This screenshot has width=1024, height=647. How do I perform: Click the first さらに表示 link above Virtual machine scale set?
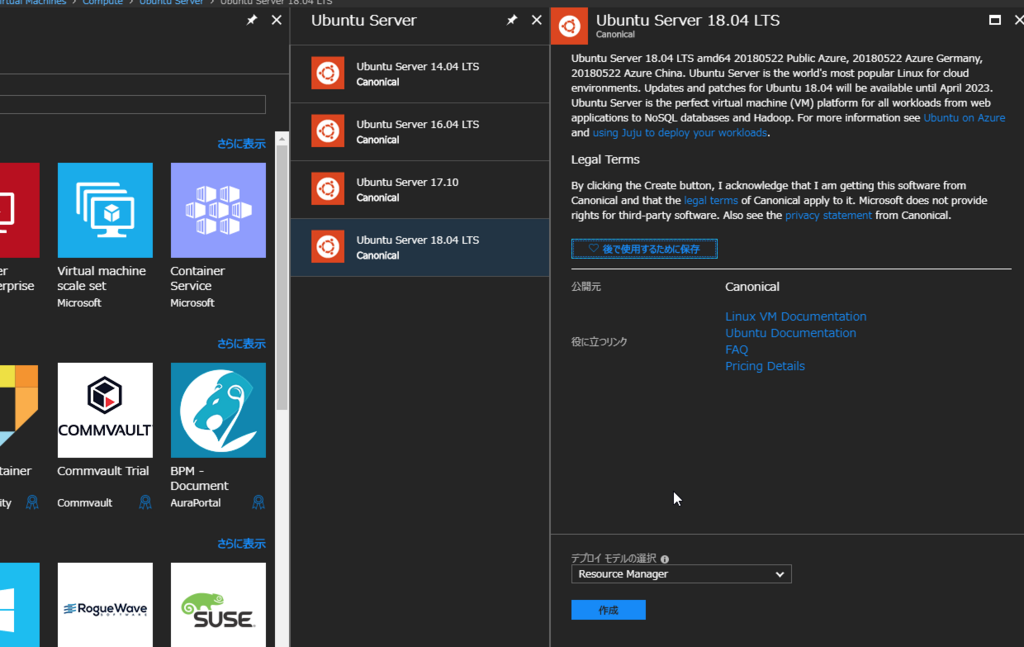[241, 144]
